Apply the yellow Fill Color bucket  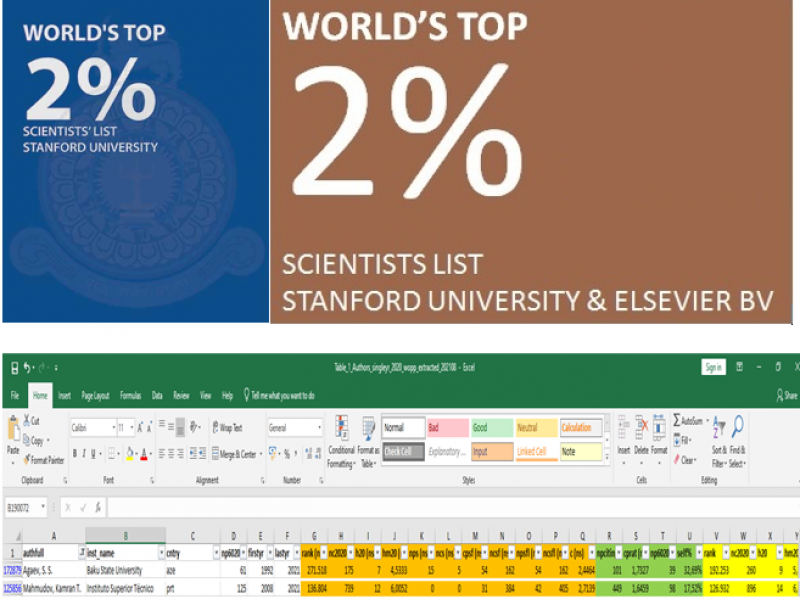tap(130, 453)
